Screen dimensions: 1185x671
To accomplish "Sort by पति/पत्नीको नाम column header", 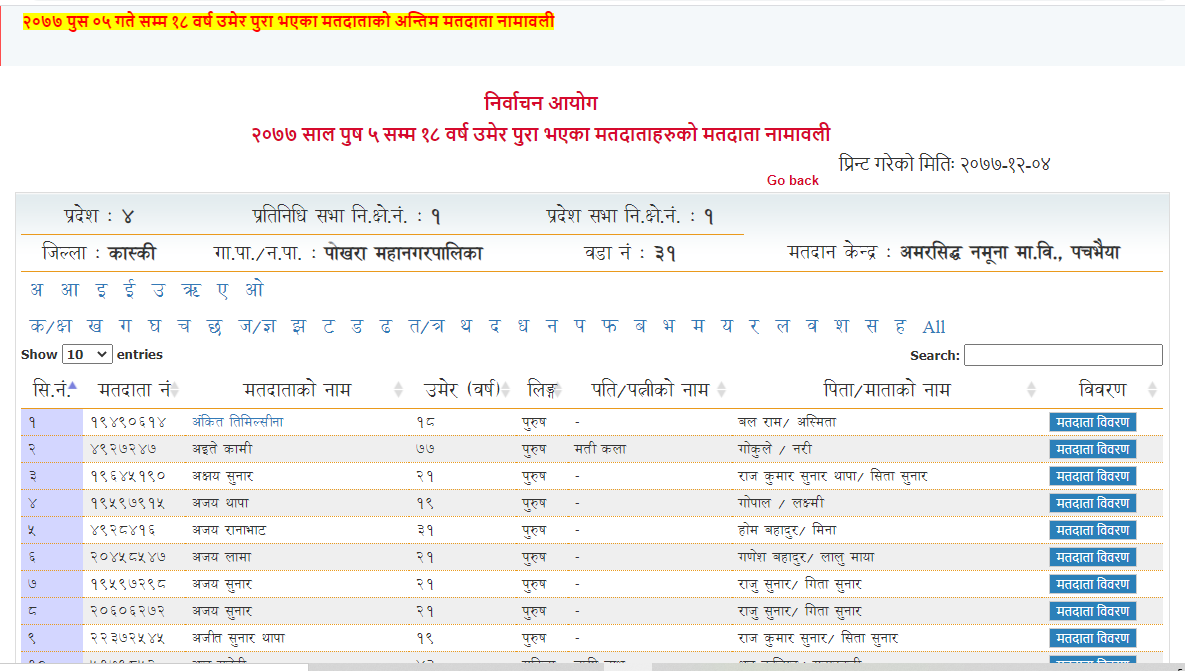I will (649, 390).
